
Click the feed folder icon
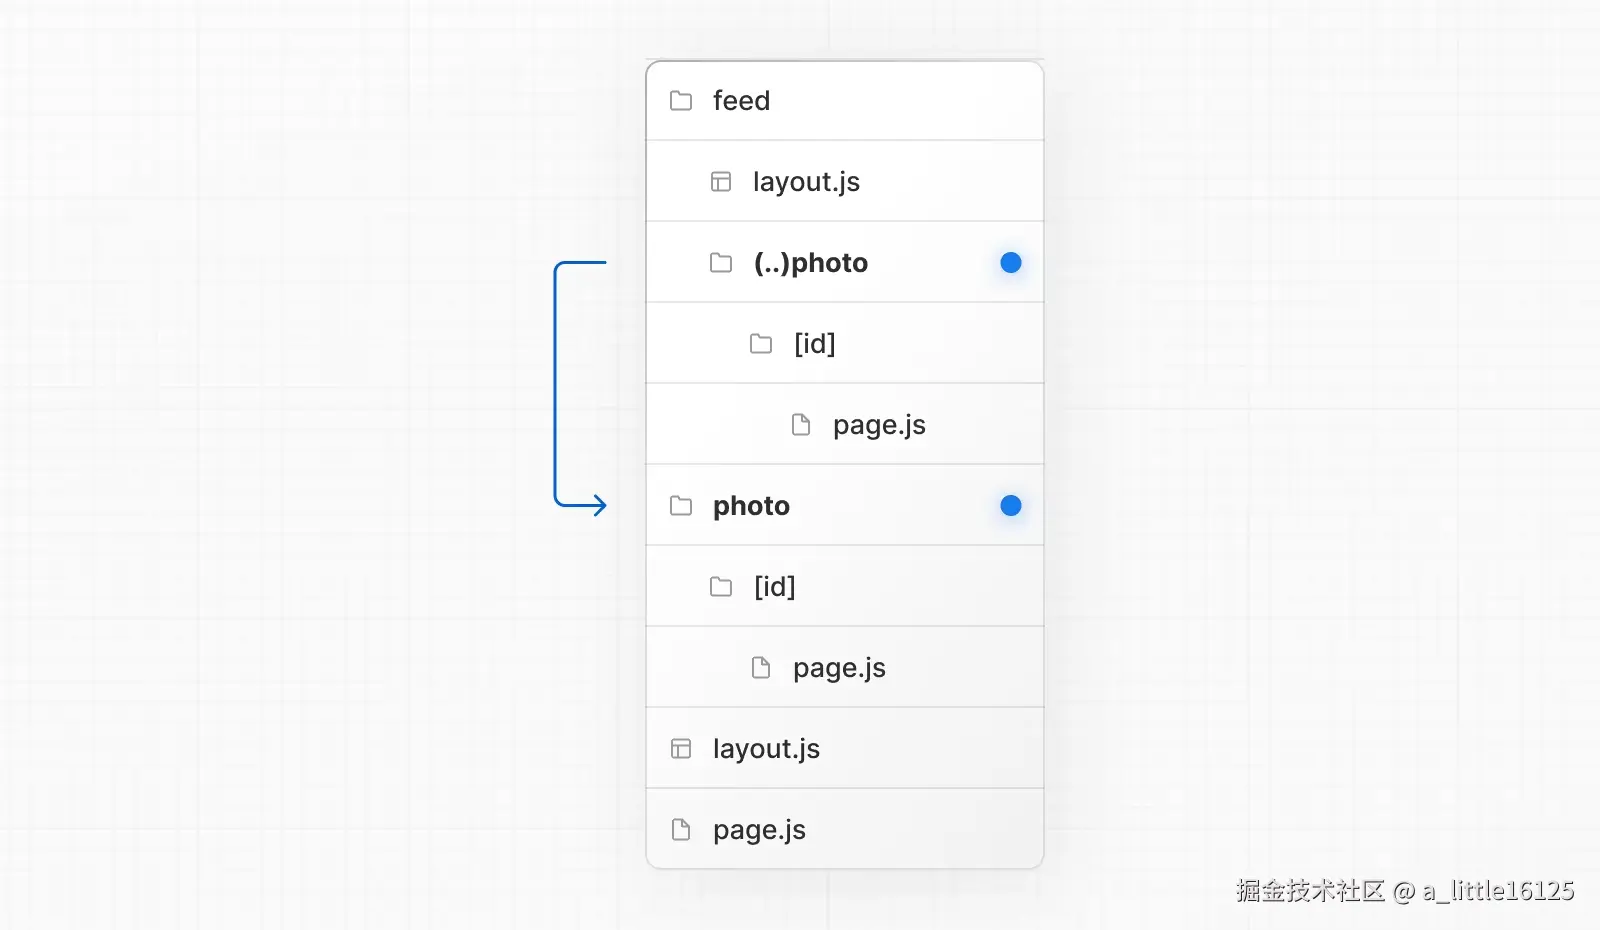coord(681,101)
